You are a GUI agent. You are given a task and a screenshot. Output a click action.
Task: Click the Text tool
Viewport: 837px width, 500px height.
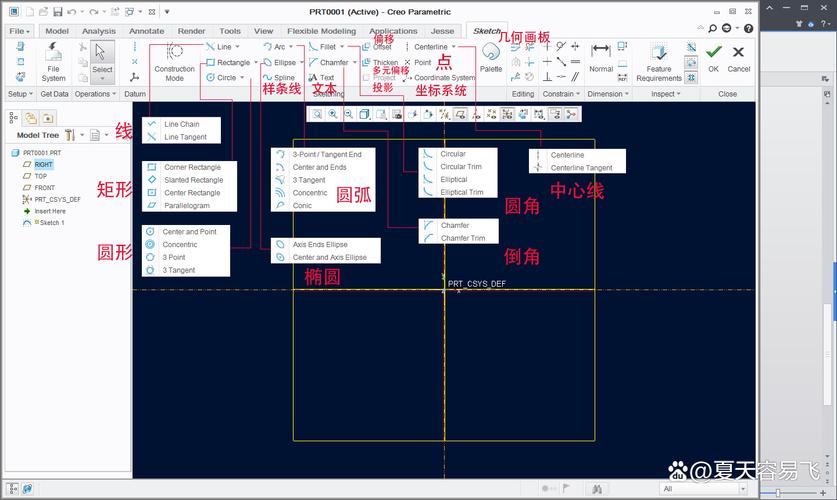coord(321,77)
